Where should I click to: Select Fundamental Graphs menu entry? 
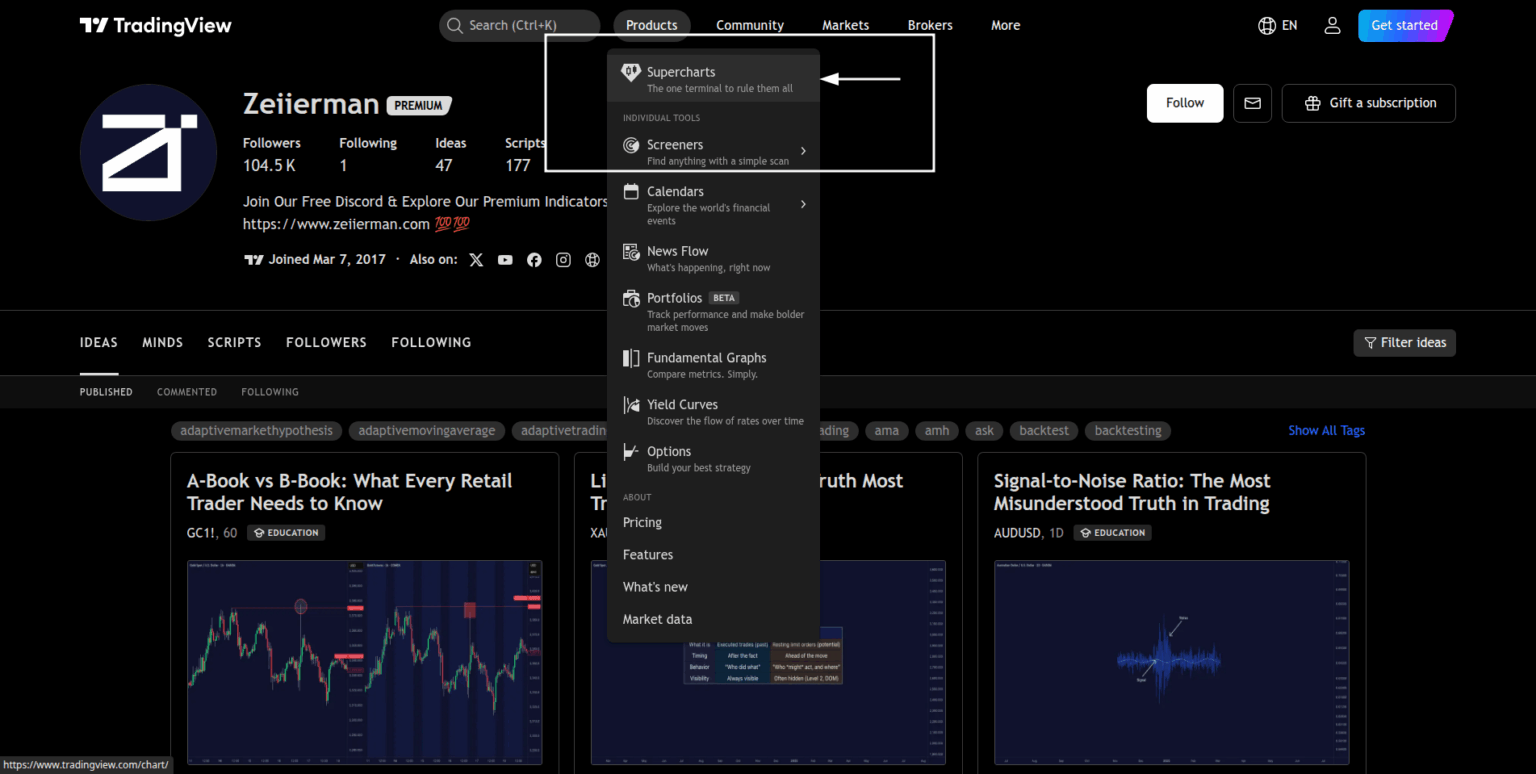point(713,365)
